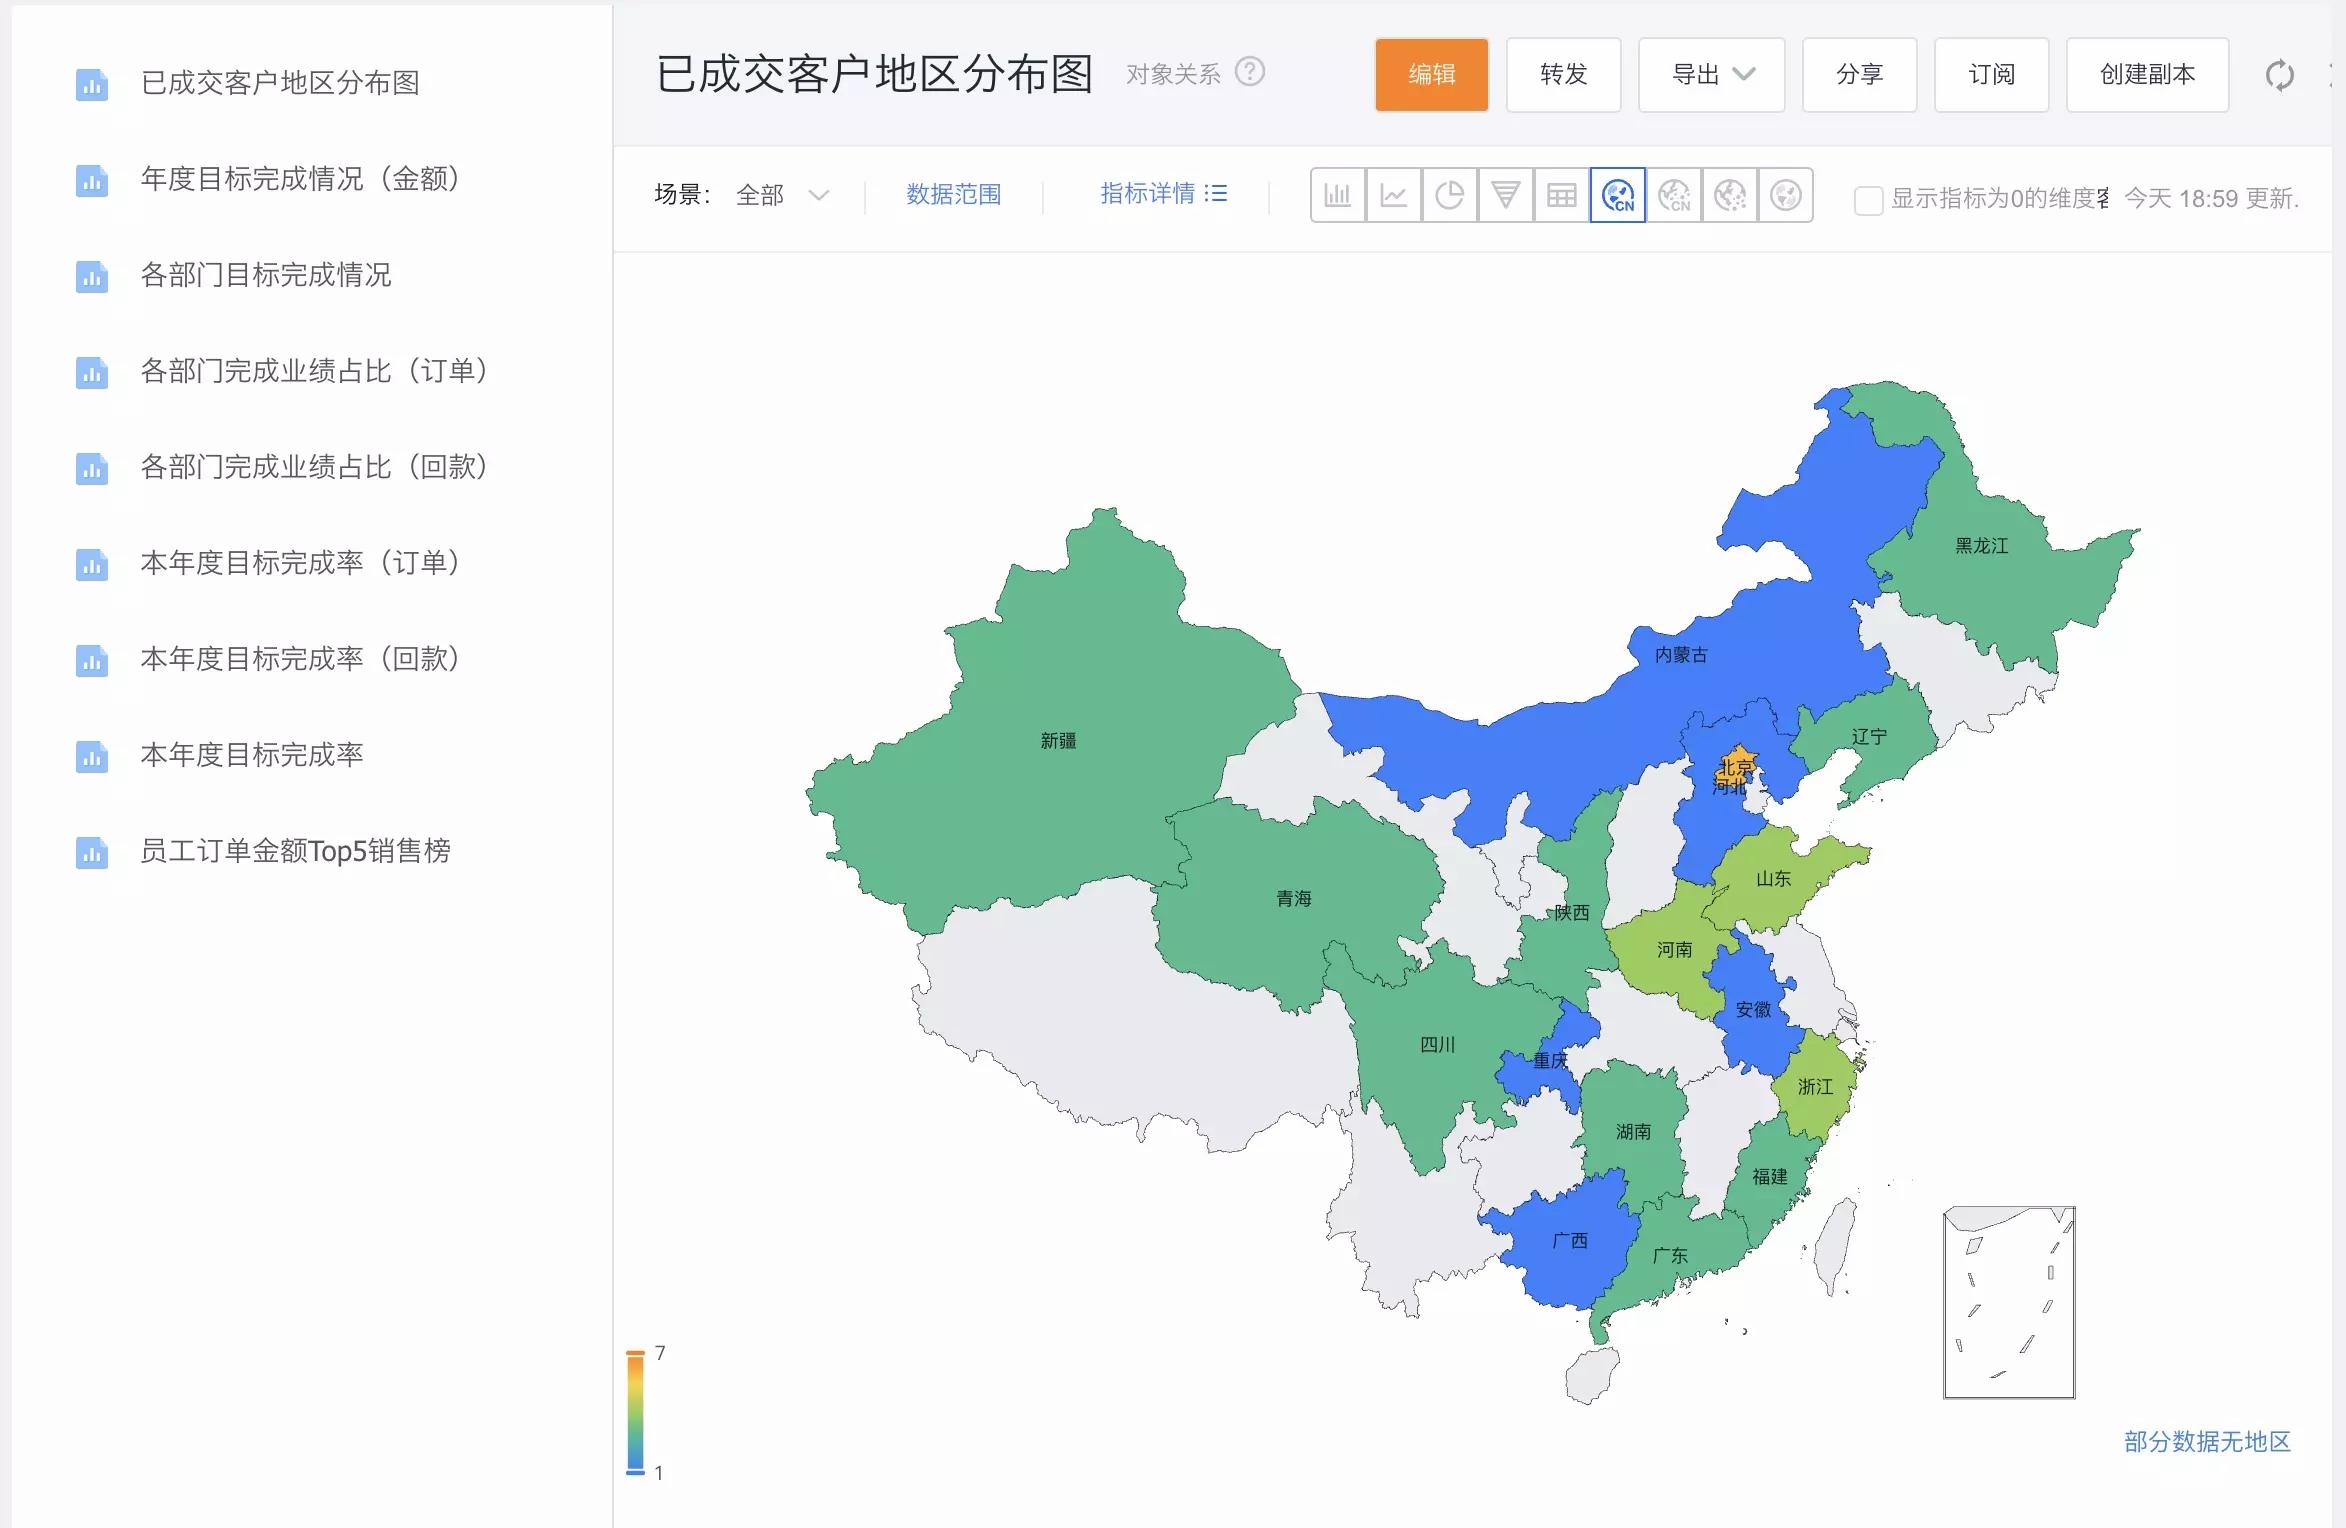Switch to table view

click(1561, 195)
